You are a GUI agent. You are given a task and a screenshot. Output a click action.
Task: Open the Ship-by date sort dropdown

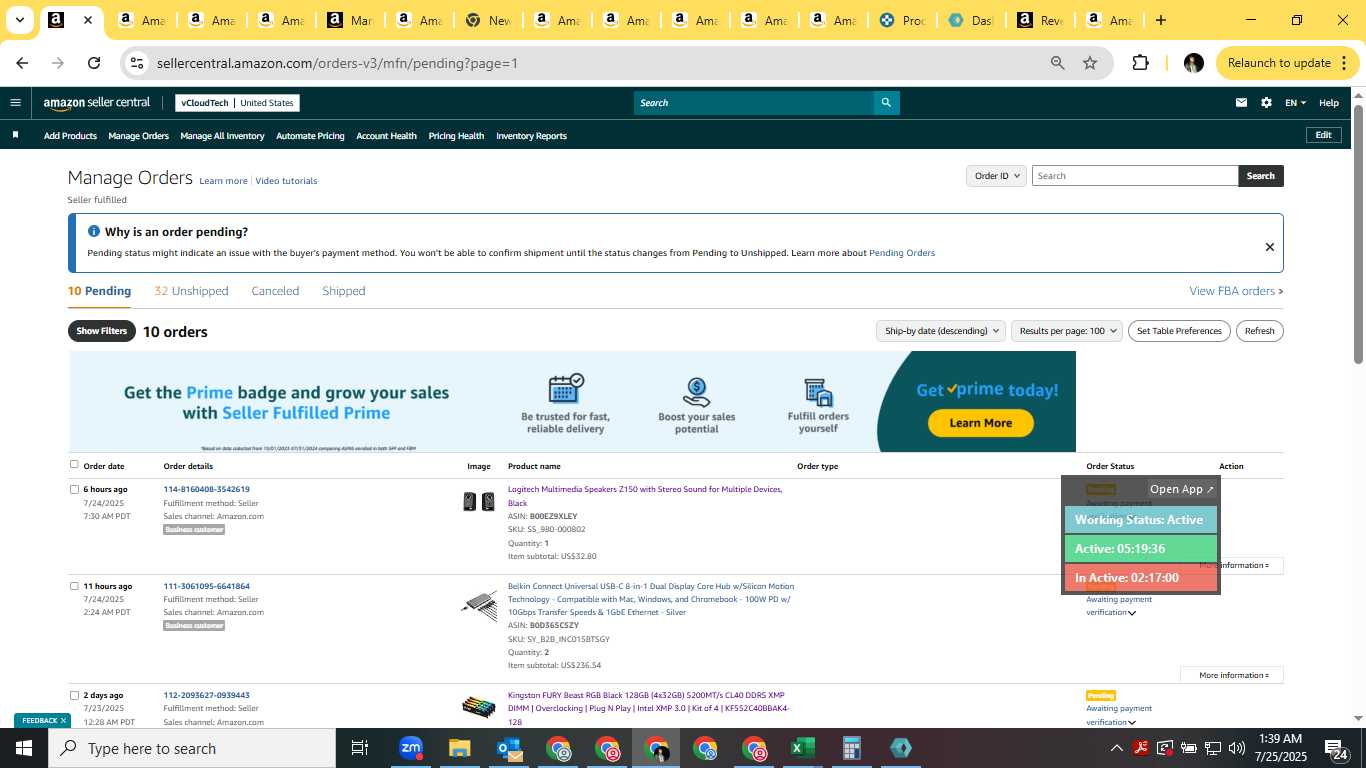(x=939, y=331)
